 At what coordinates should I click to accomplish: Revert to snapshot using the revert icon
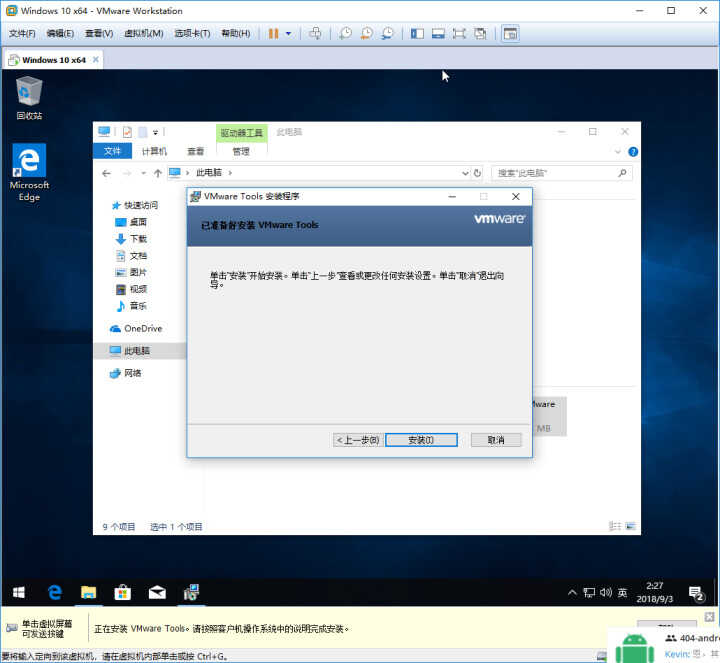[366, 34]
